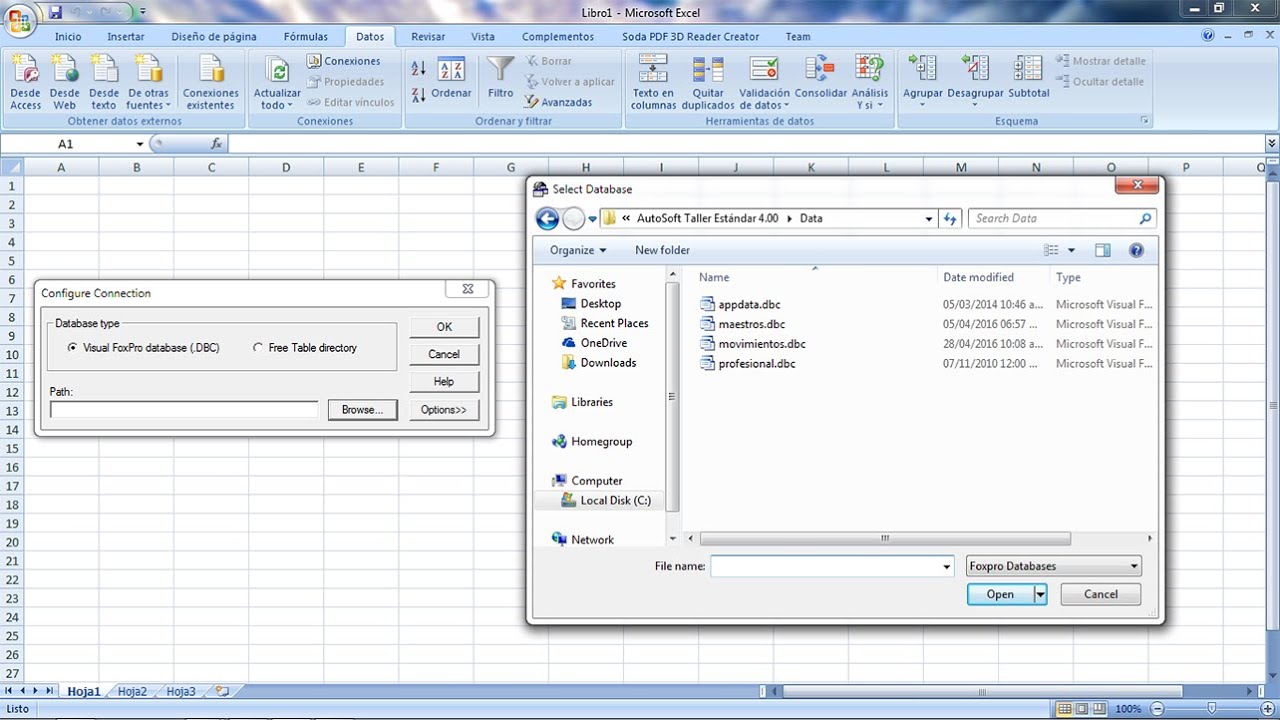Viewport: 1280px width, 720px height.
Task: Click Desde Web data import icon
Action: pyautogui.click(x=64, y=82)
